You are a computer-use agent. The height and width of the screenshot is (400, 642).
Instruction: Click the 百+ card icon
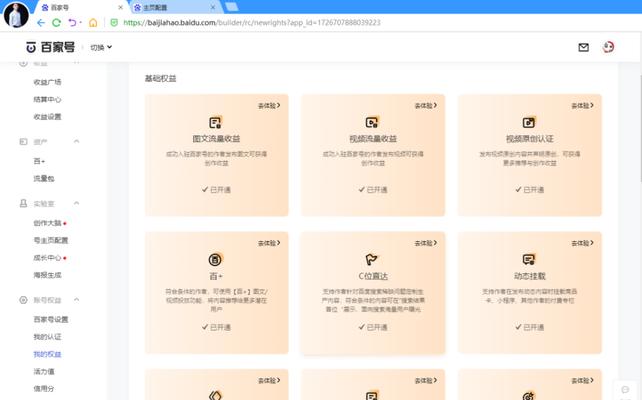tap(215, 259)
